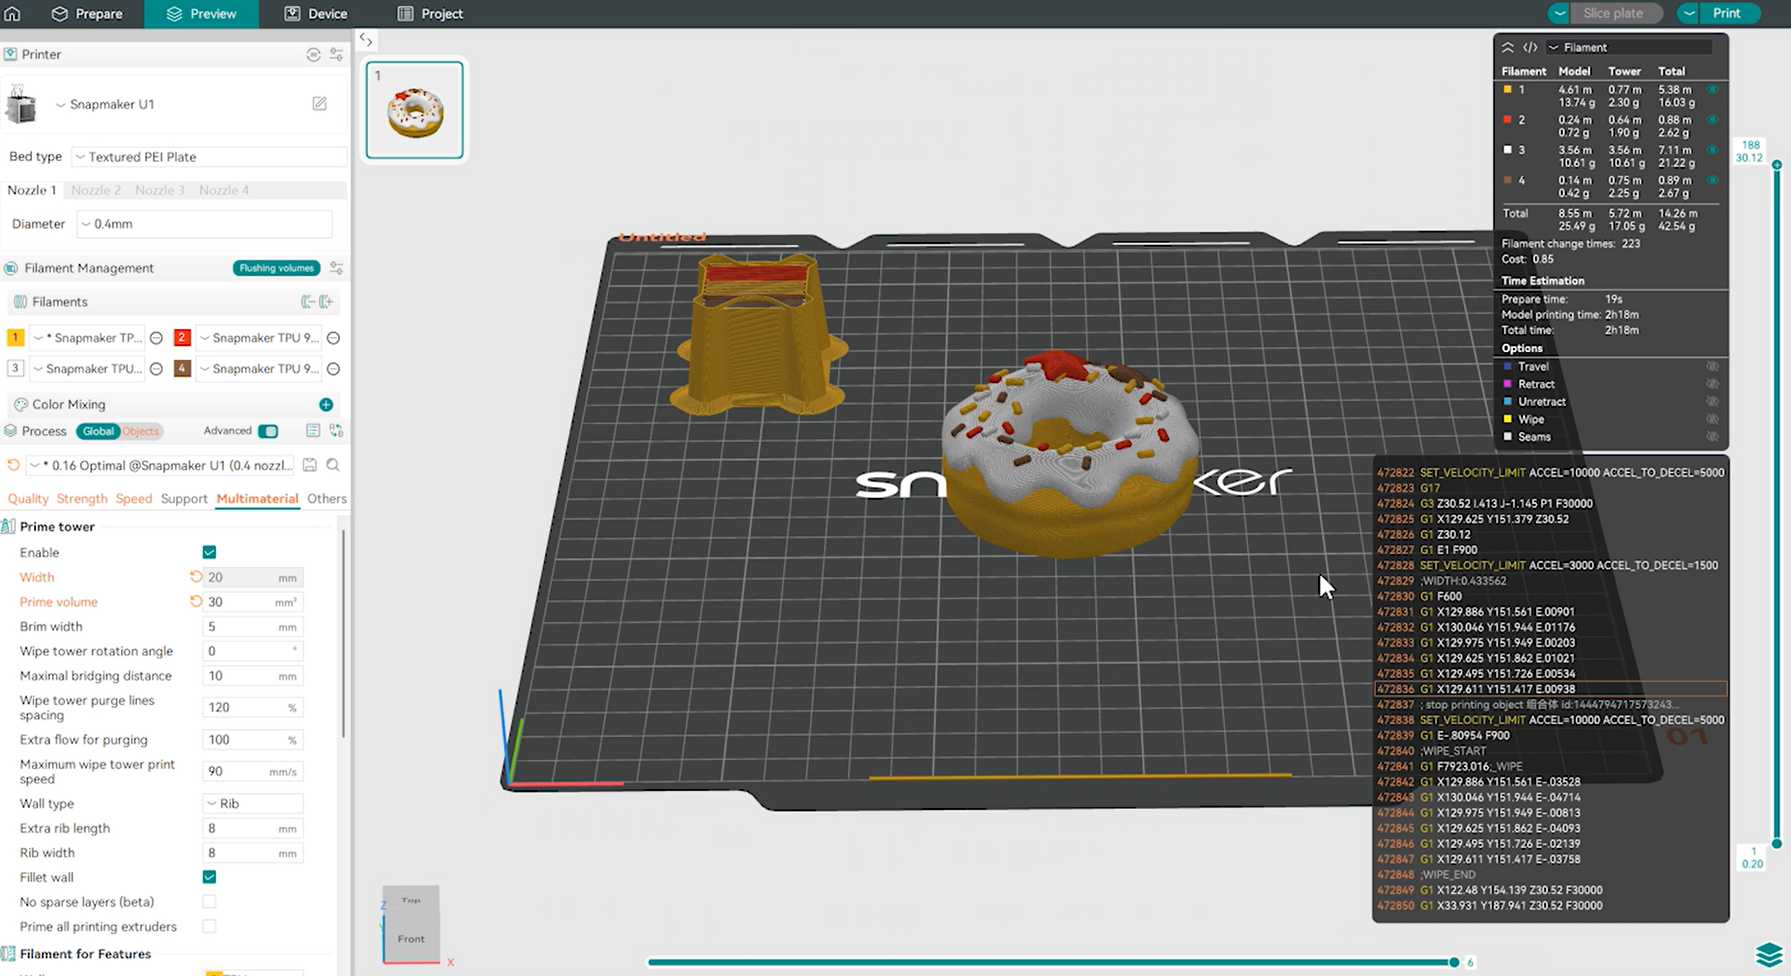Toggle the G-code viewer code icon

click(x=1530, y=47)
